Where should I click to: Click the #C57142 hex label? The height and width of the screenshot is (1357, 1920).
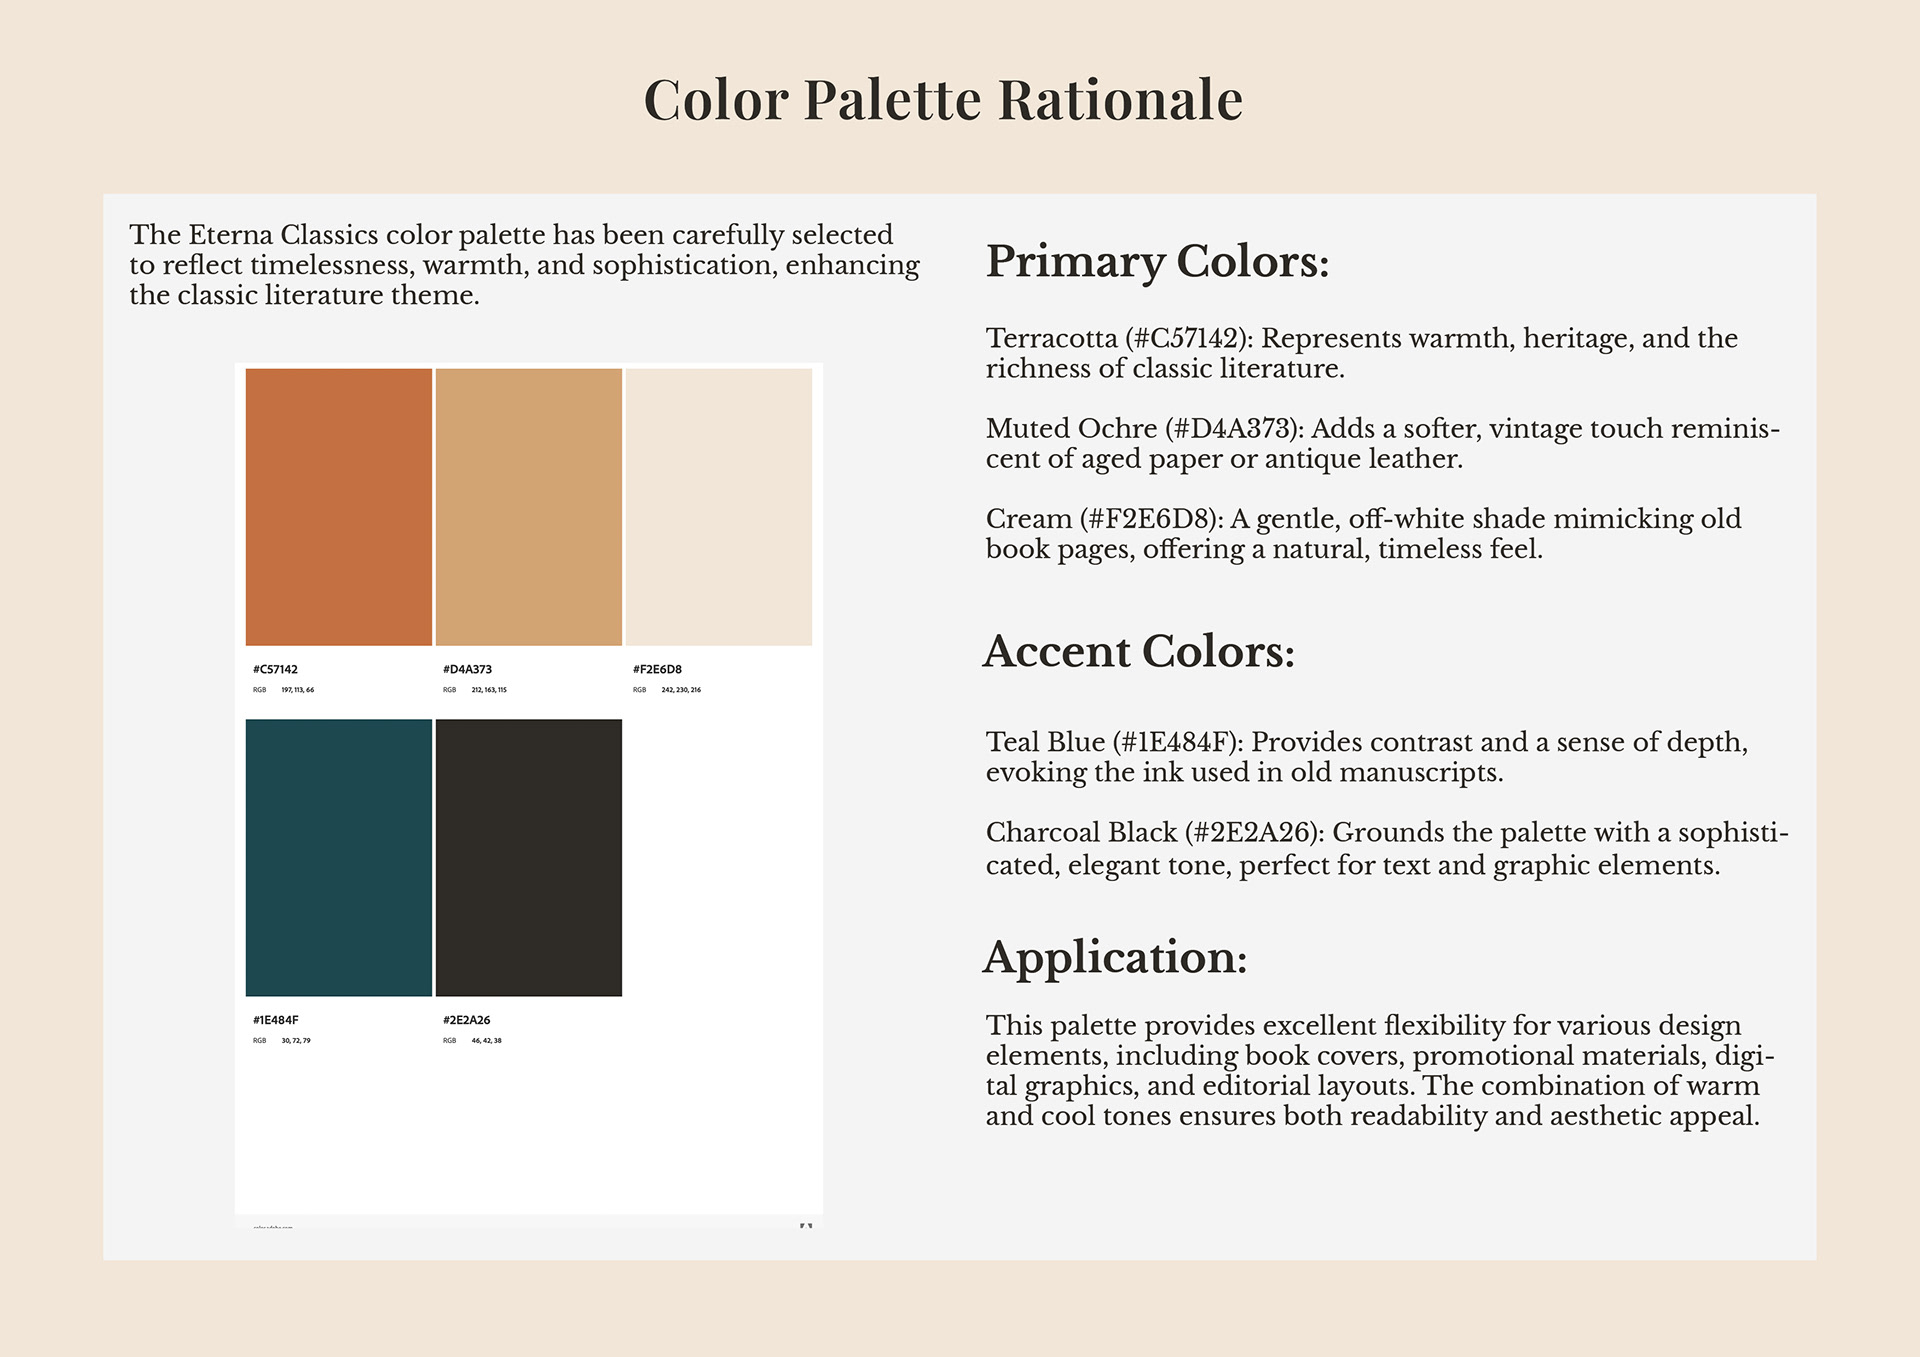[x=275, y=669]
